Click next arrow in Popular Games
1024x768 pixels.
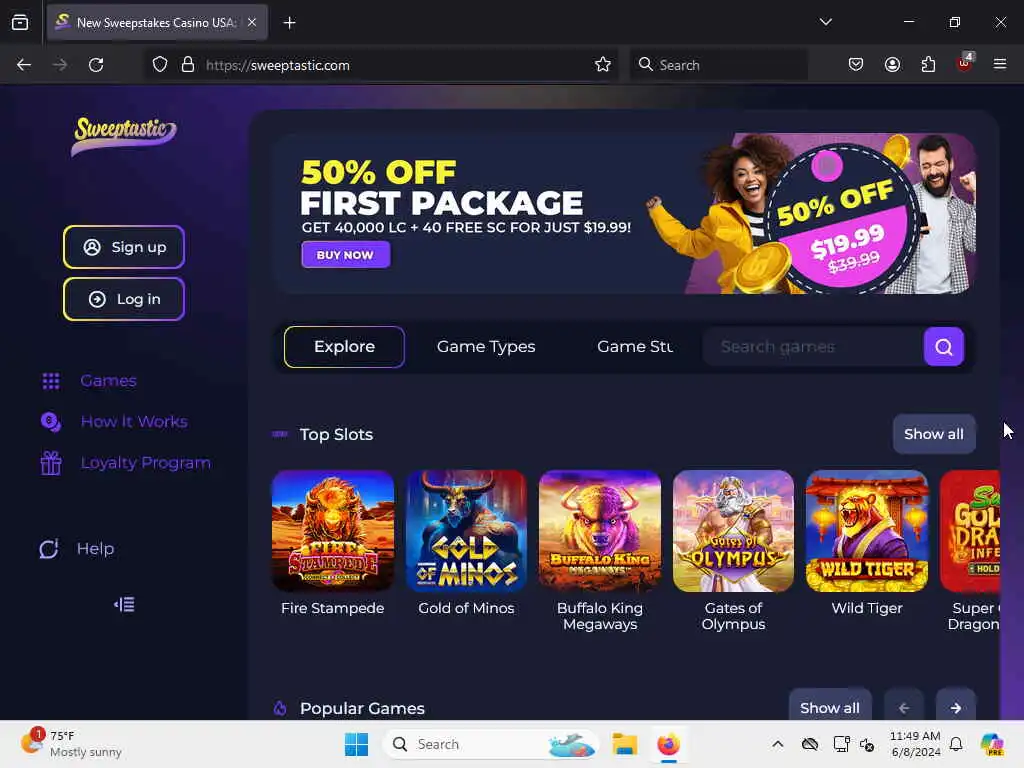pos(955,707)
